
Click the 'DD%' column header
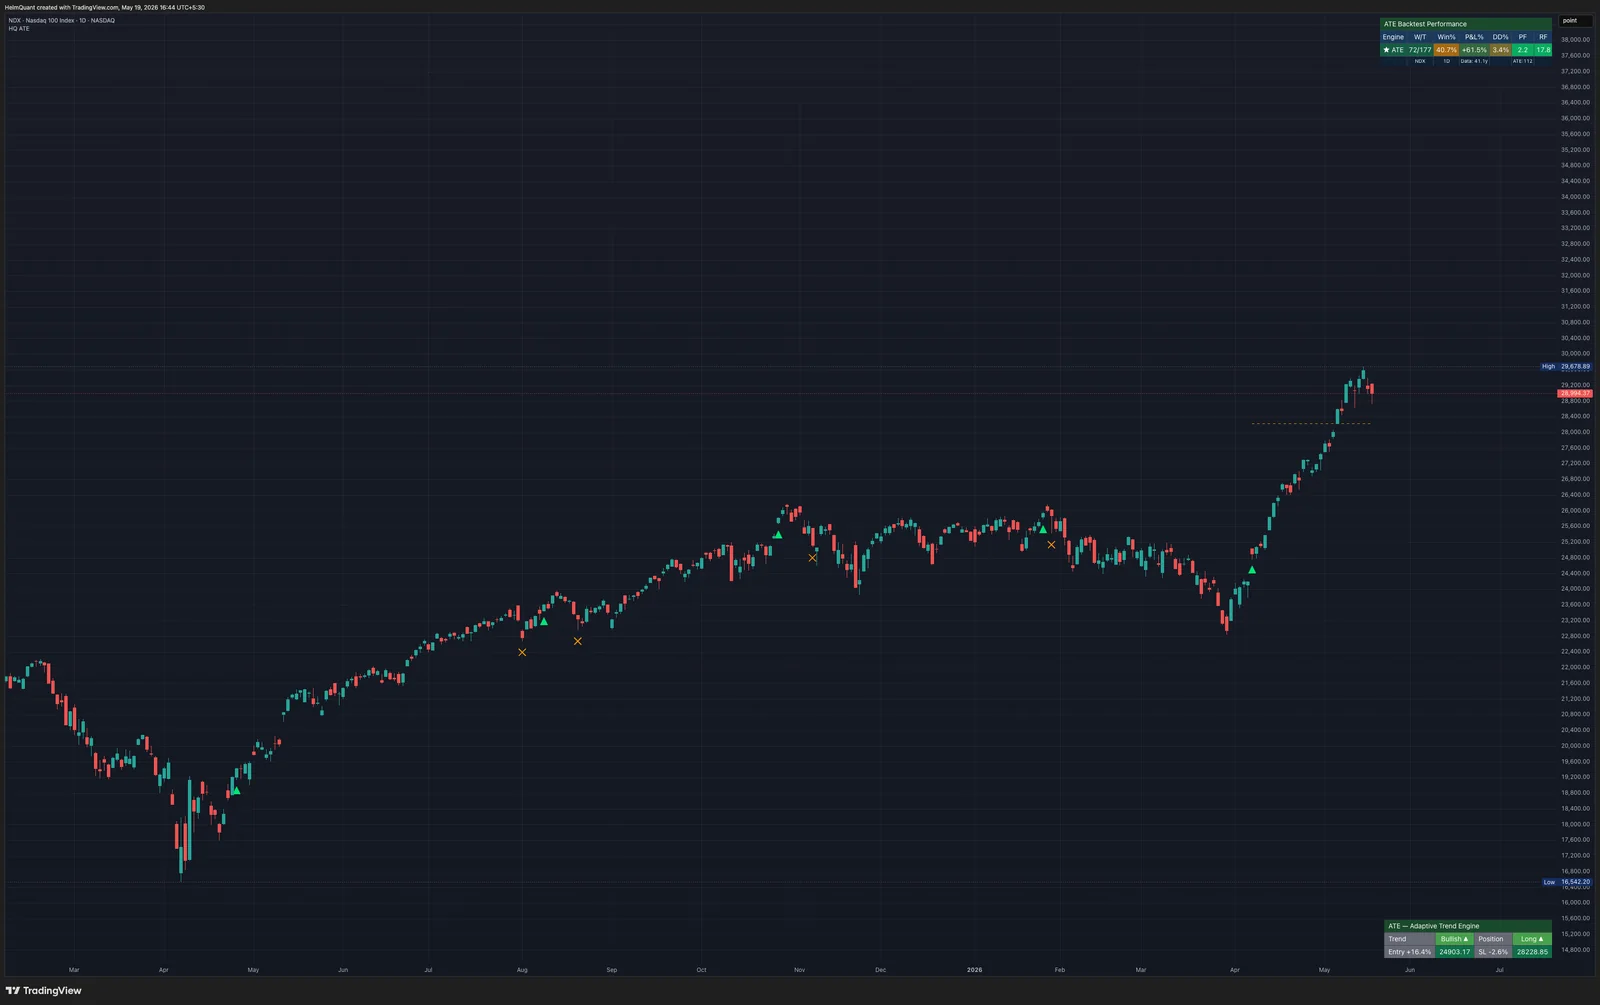1500,37
